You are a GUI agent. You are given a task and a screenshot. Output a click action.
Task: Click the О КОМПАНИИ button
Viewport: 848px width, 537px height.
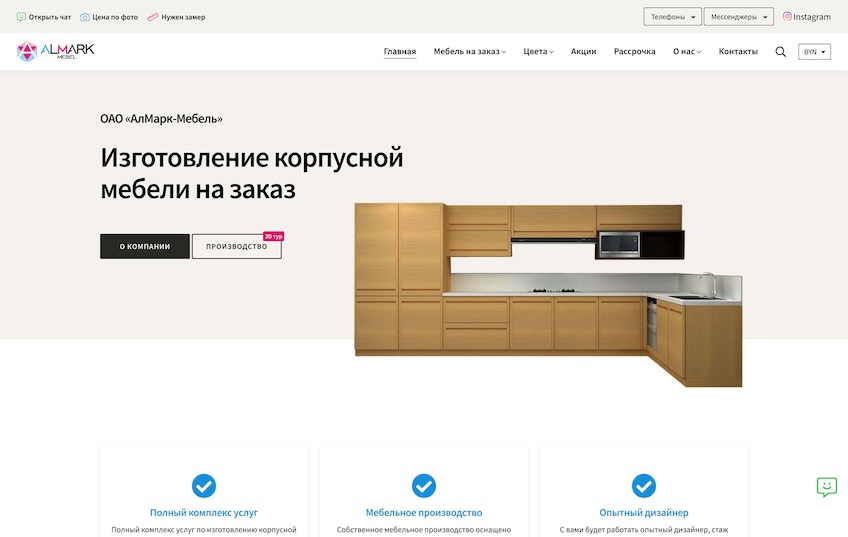145,246
